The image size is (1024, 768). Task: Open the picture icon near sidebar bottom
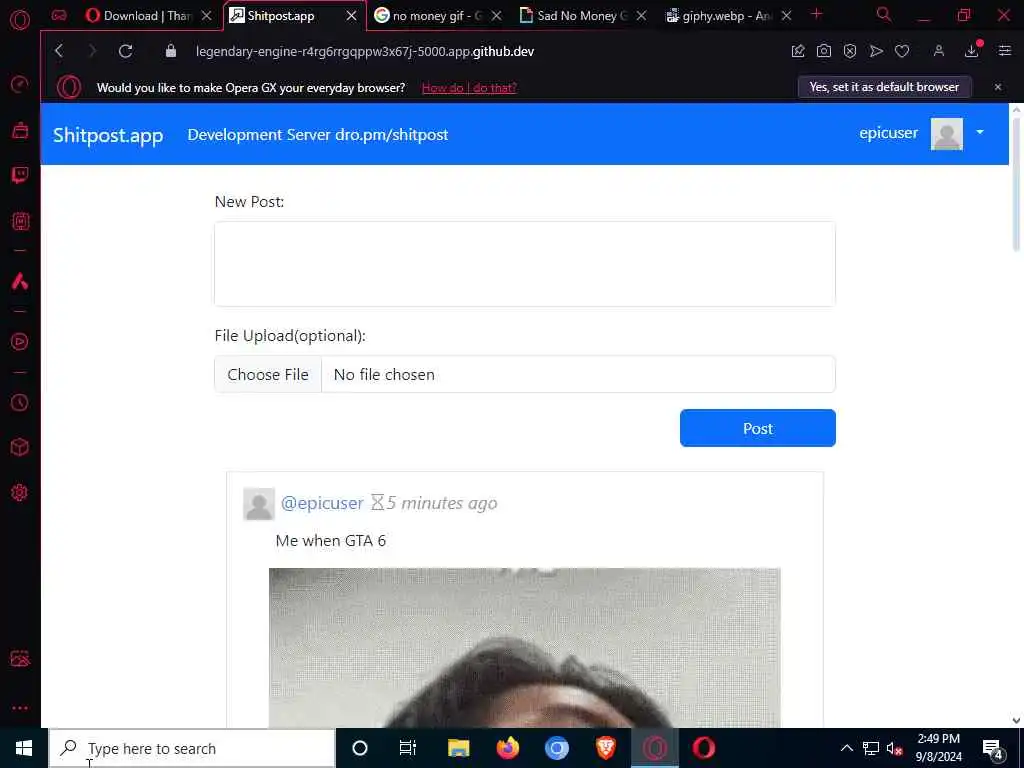click(x=20, y=658)
